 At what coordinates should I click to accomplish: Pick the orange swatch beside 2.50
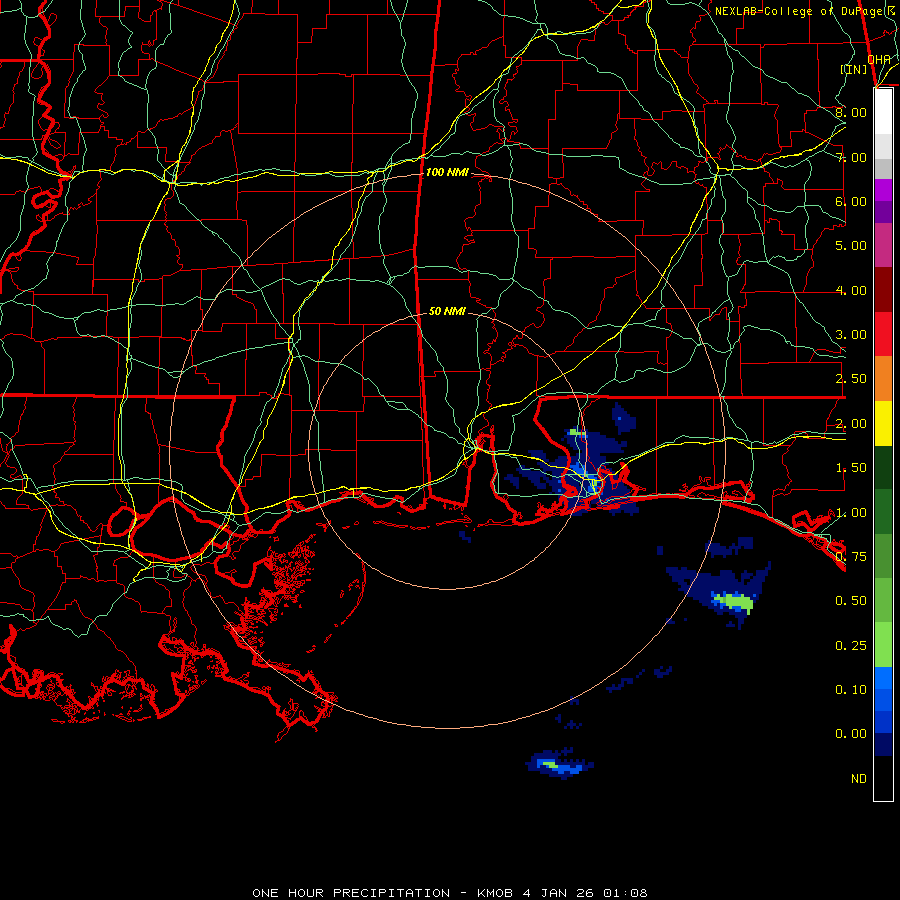(x=883, y=379)
